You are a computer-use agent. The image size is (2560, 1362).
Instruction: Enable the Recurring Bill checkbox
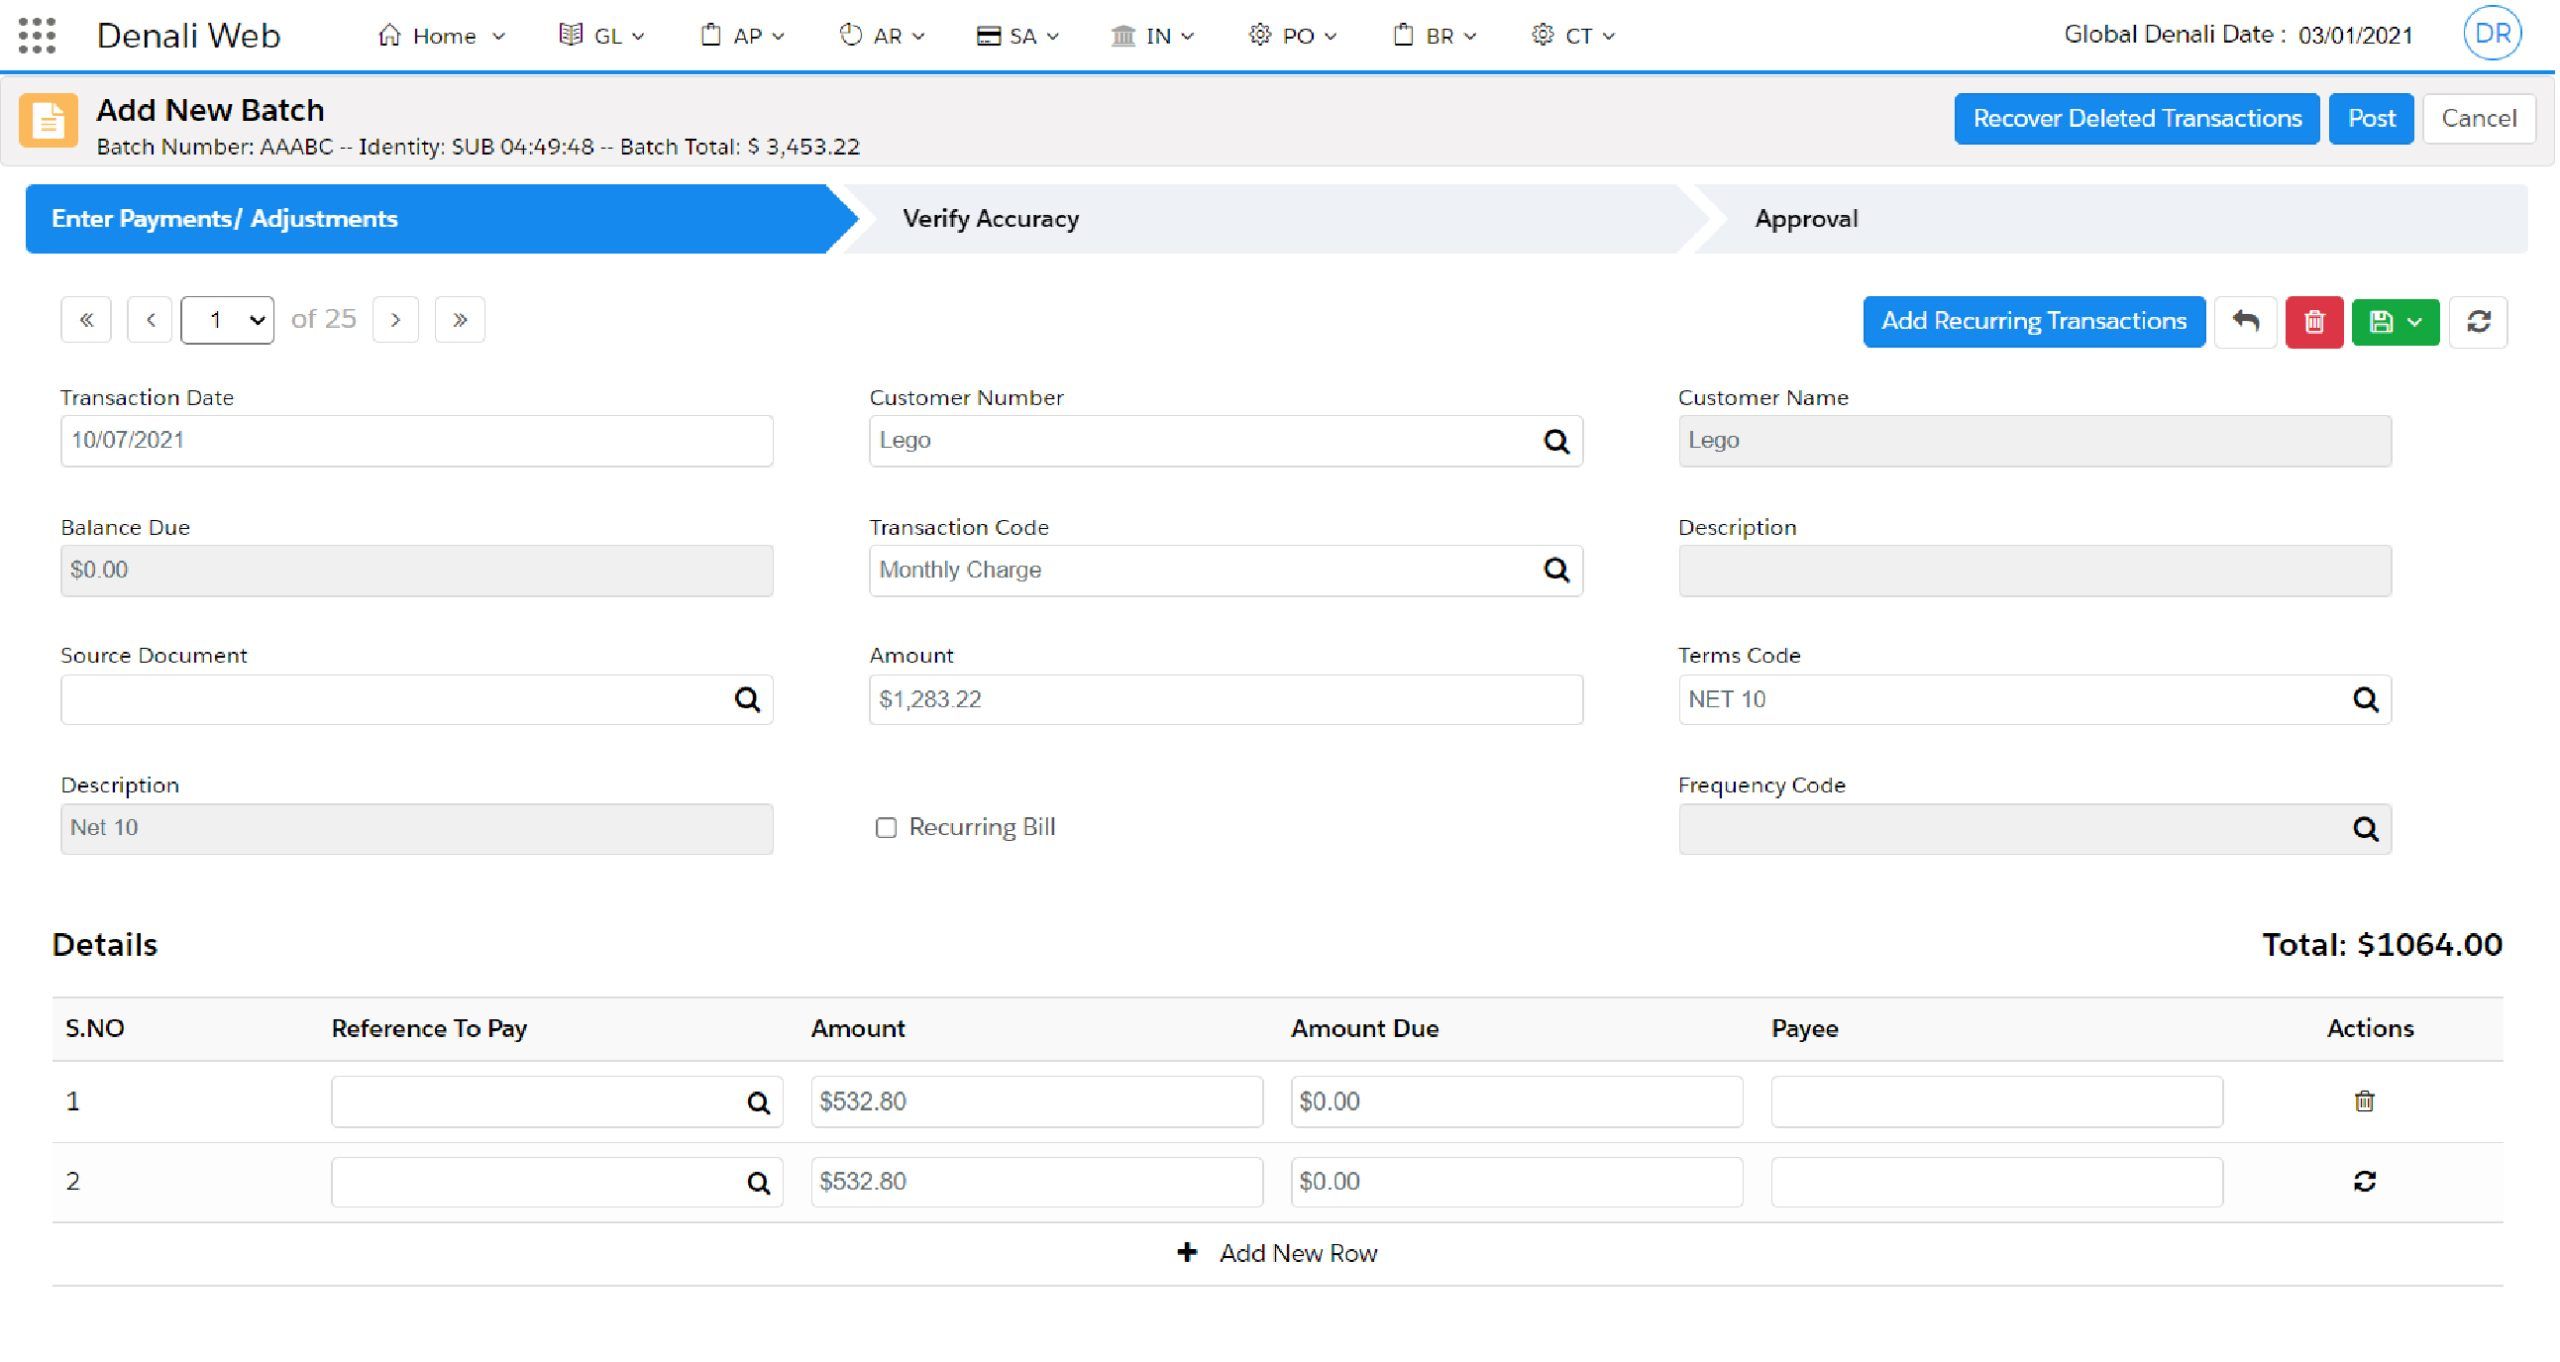pyautogui.click(x=886, y=828)
